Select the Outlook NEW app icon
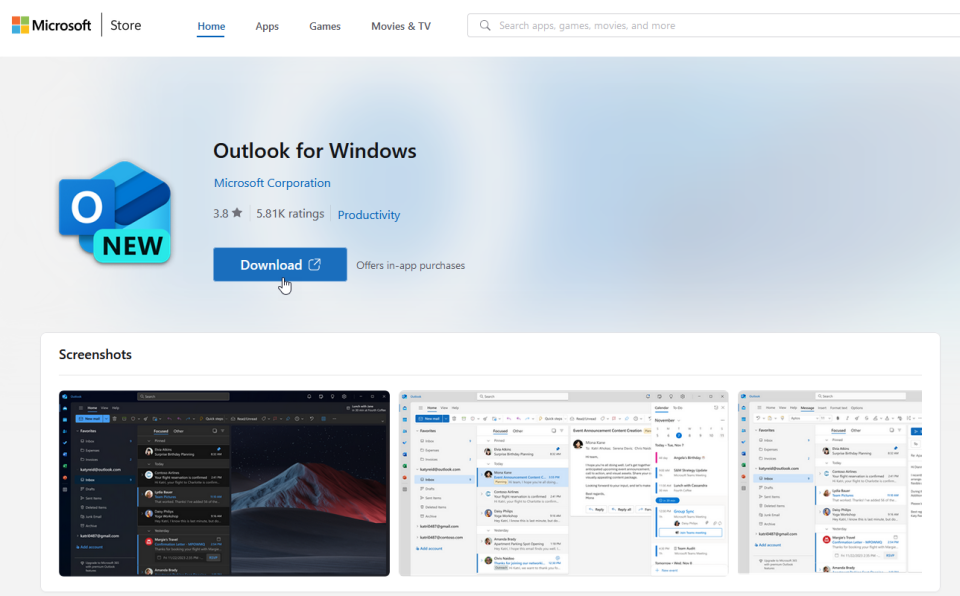Screen dimensions: 960x596 (x=113, y=212)
